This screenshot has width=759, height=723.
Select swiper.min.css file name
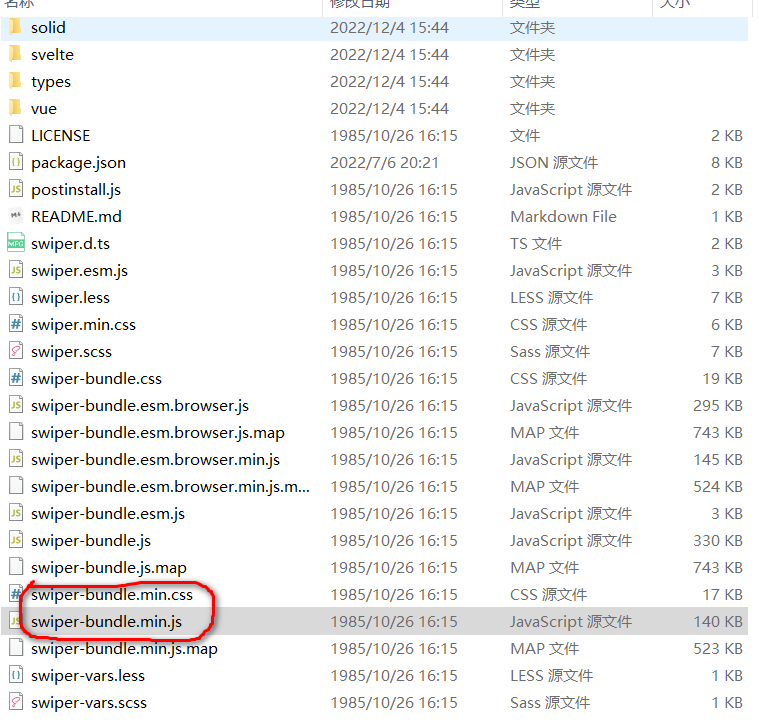click(83, 325)
